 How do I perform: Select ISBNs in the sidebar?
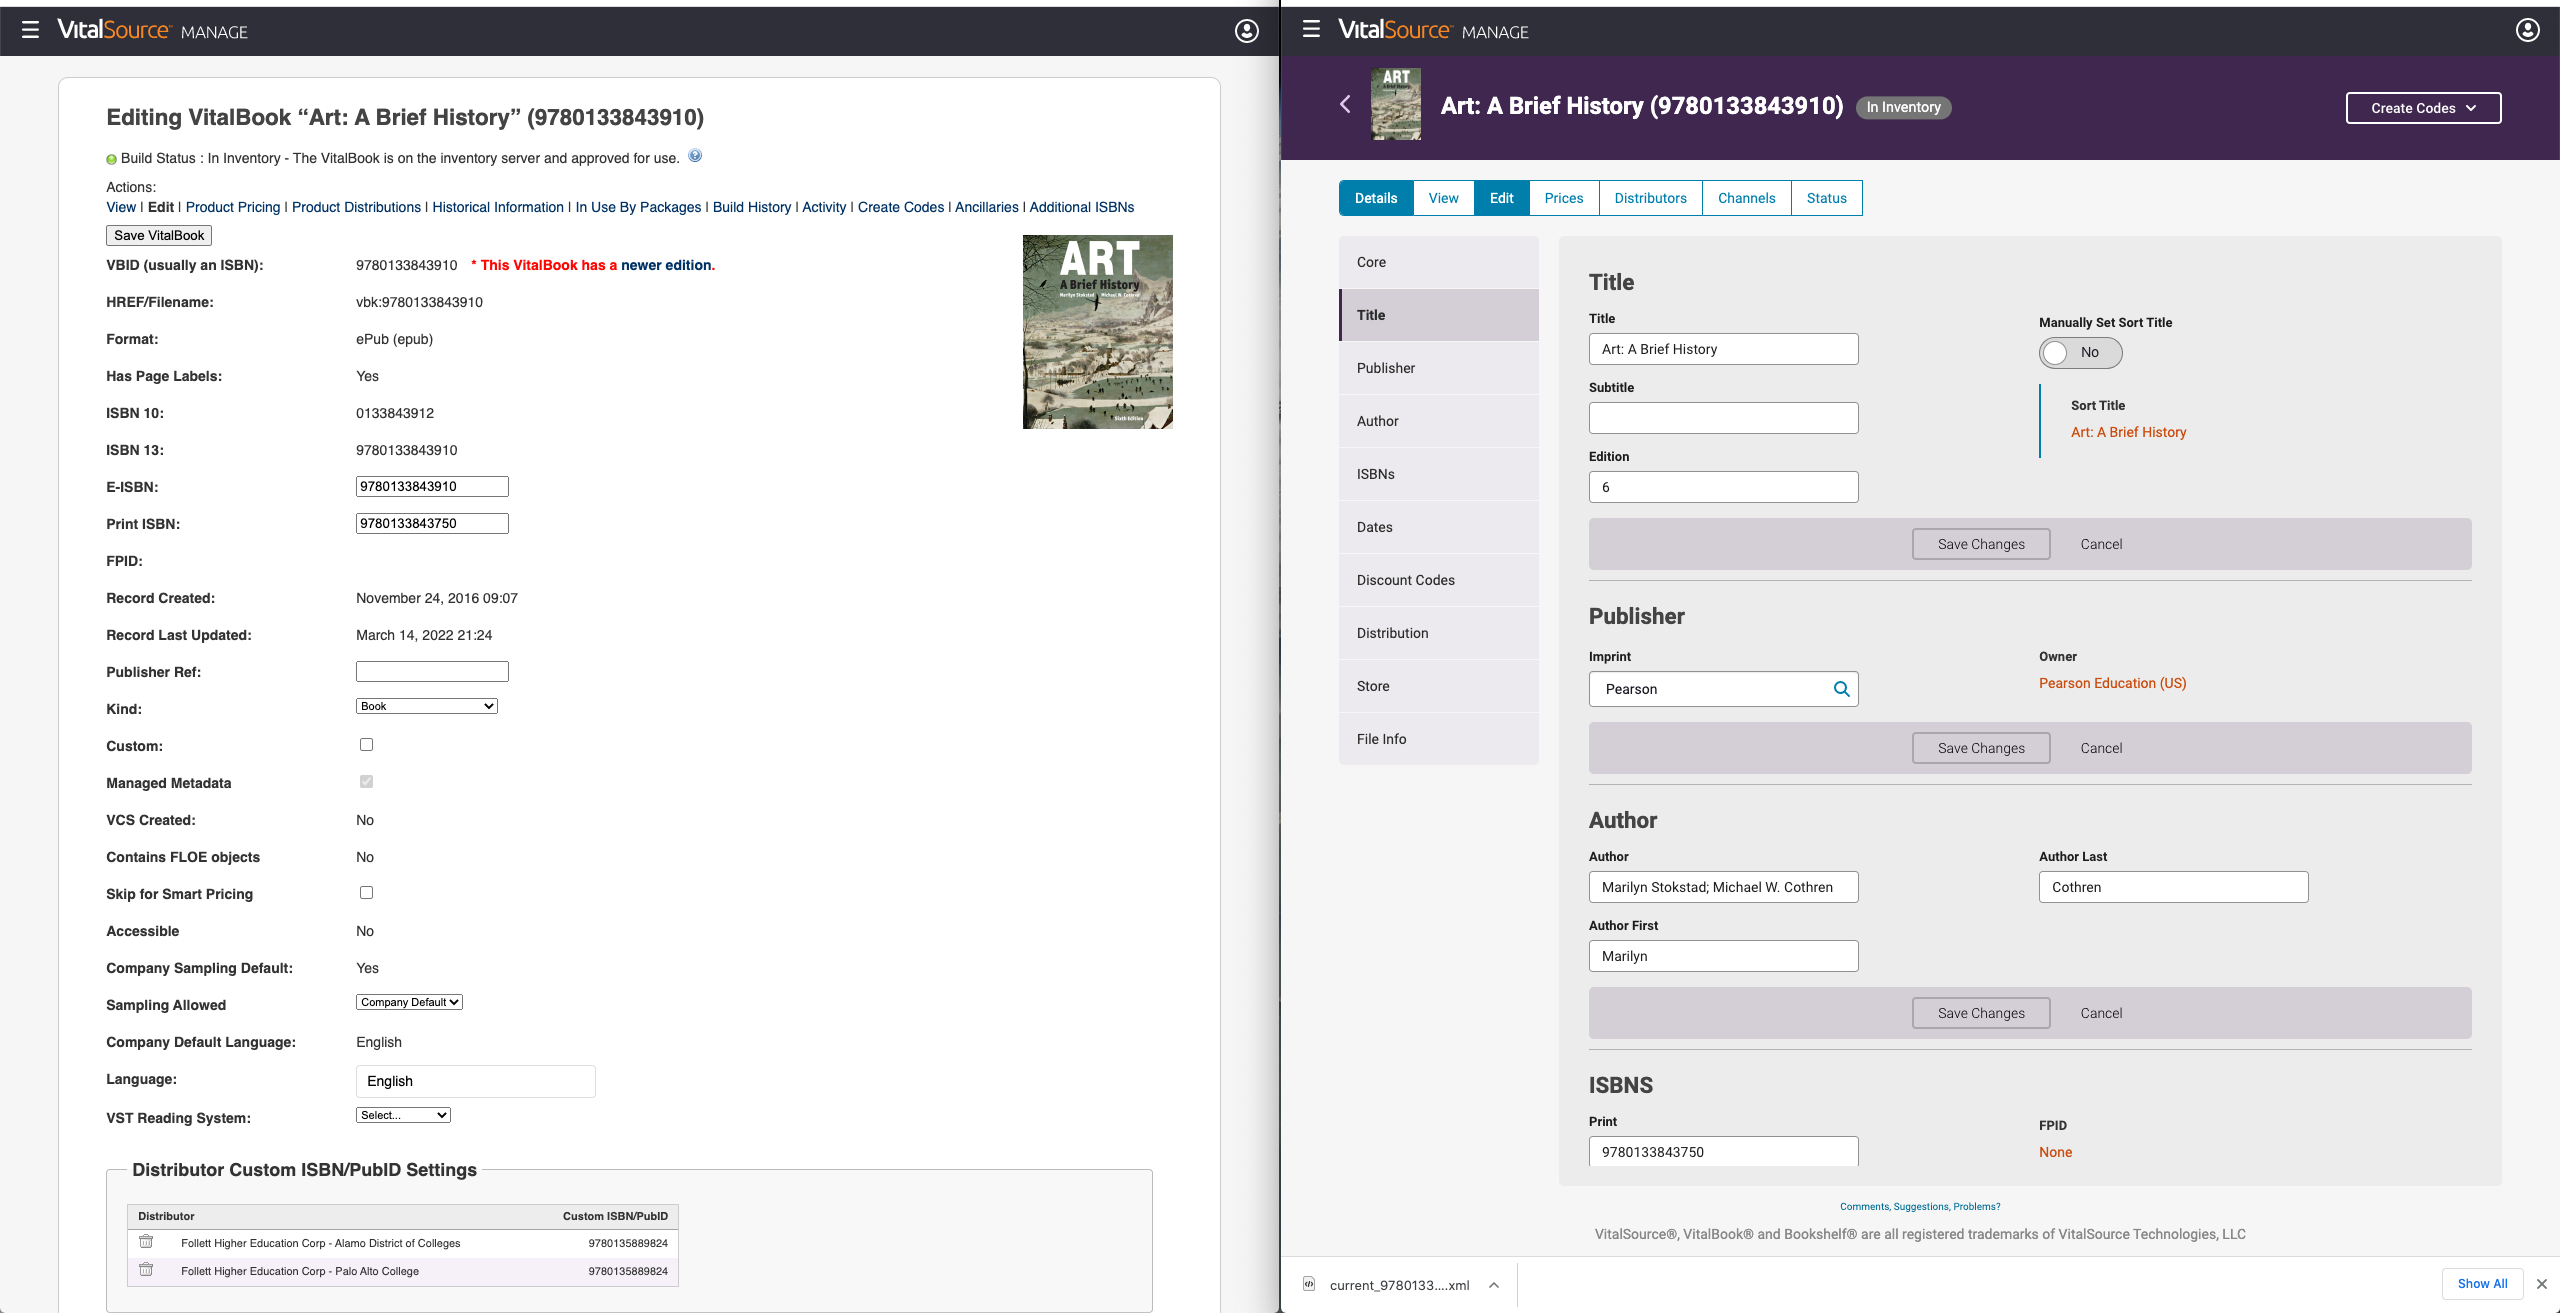[1438, 474]
